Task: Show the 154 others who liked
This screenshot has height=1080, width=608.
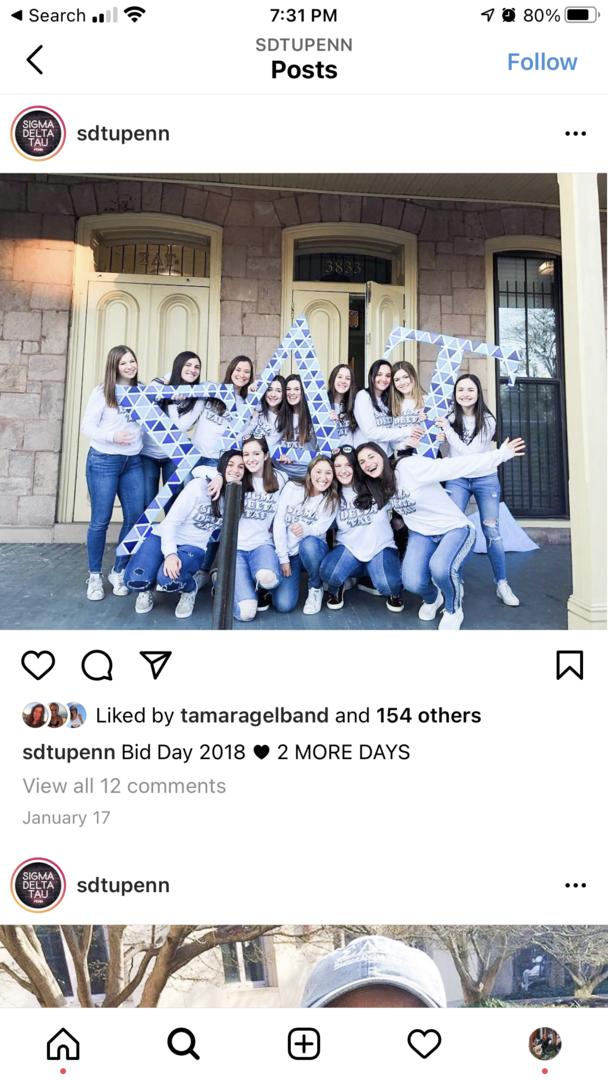Action: (x=428, y=716)
